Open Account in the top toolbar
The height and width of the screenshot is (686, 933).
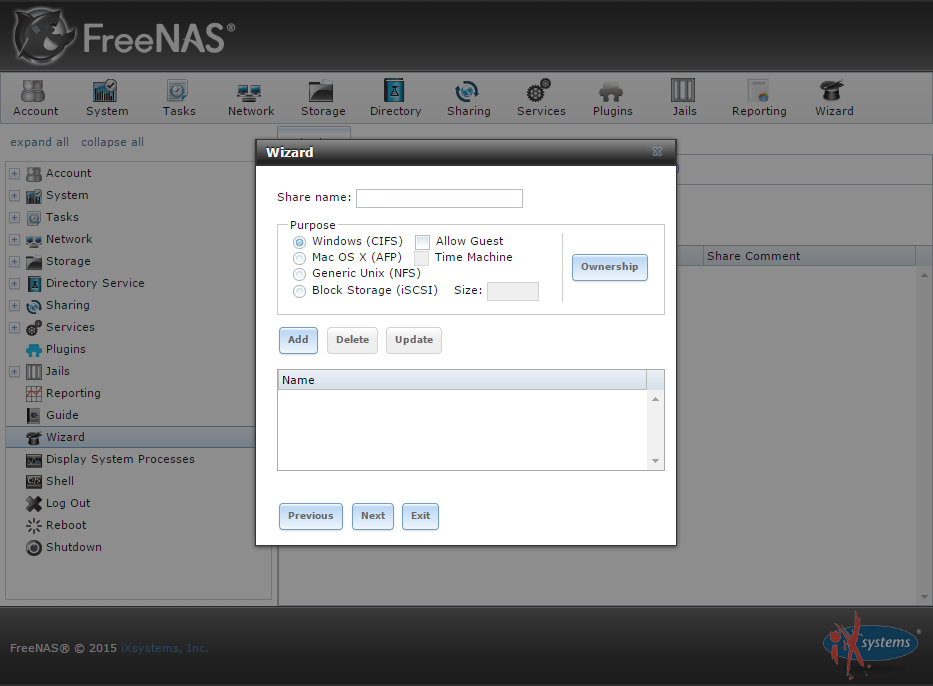coord(36,99)
